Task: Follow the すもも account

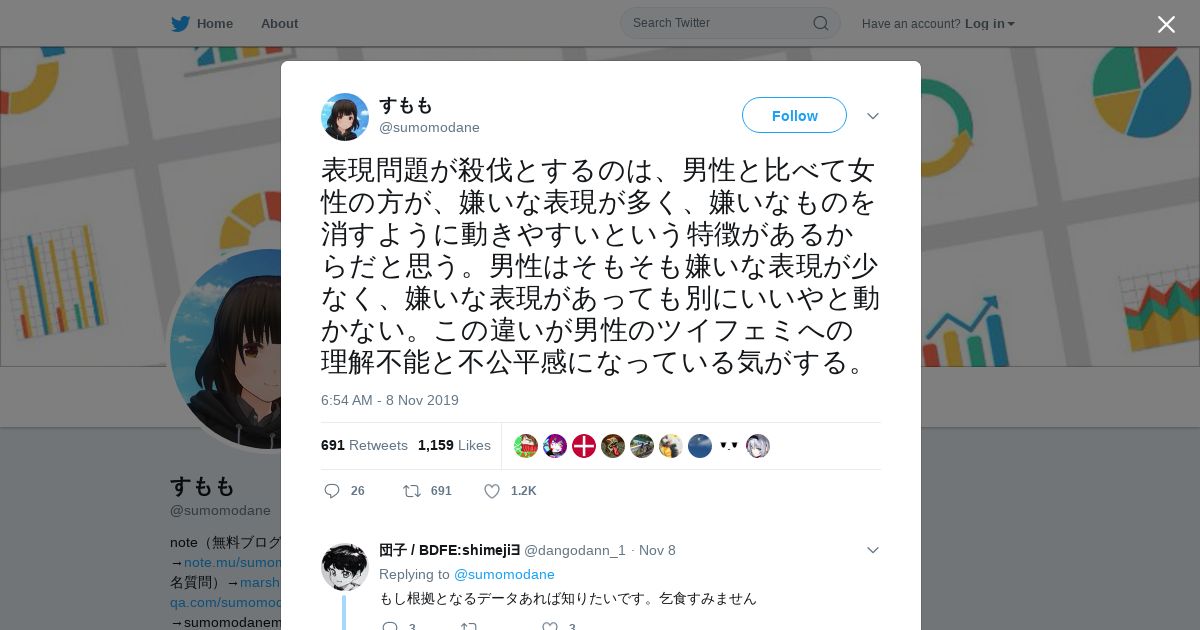Action: [x=794, y=115]
